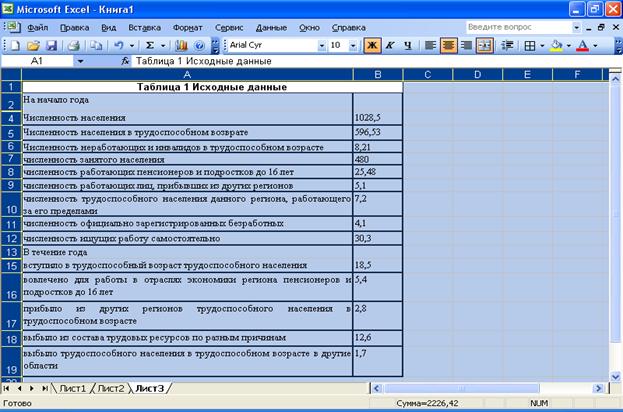Expand the Fill Color palette dropdown
The width and height of the screenshot is (623, 412).
coord(569,46)
